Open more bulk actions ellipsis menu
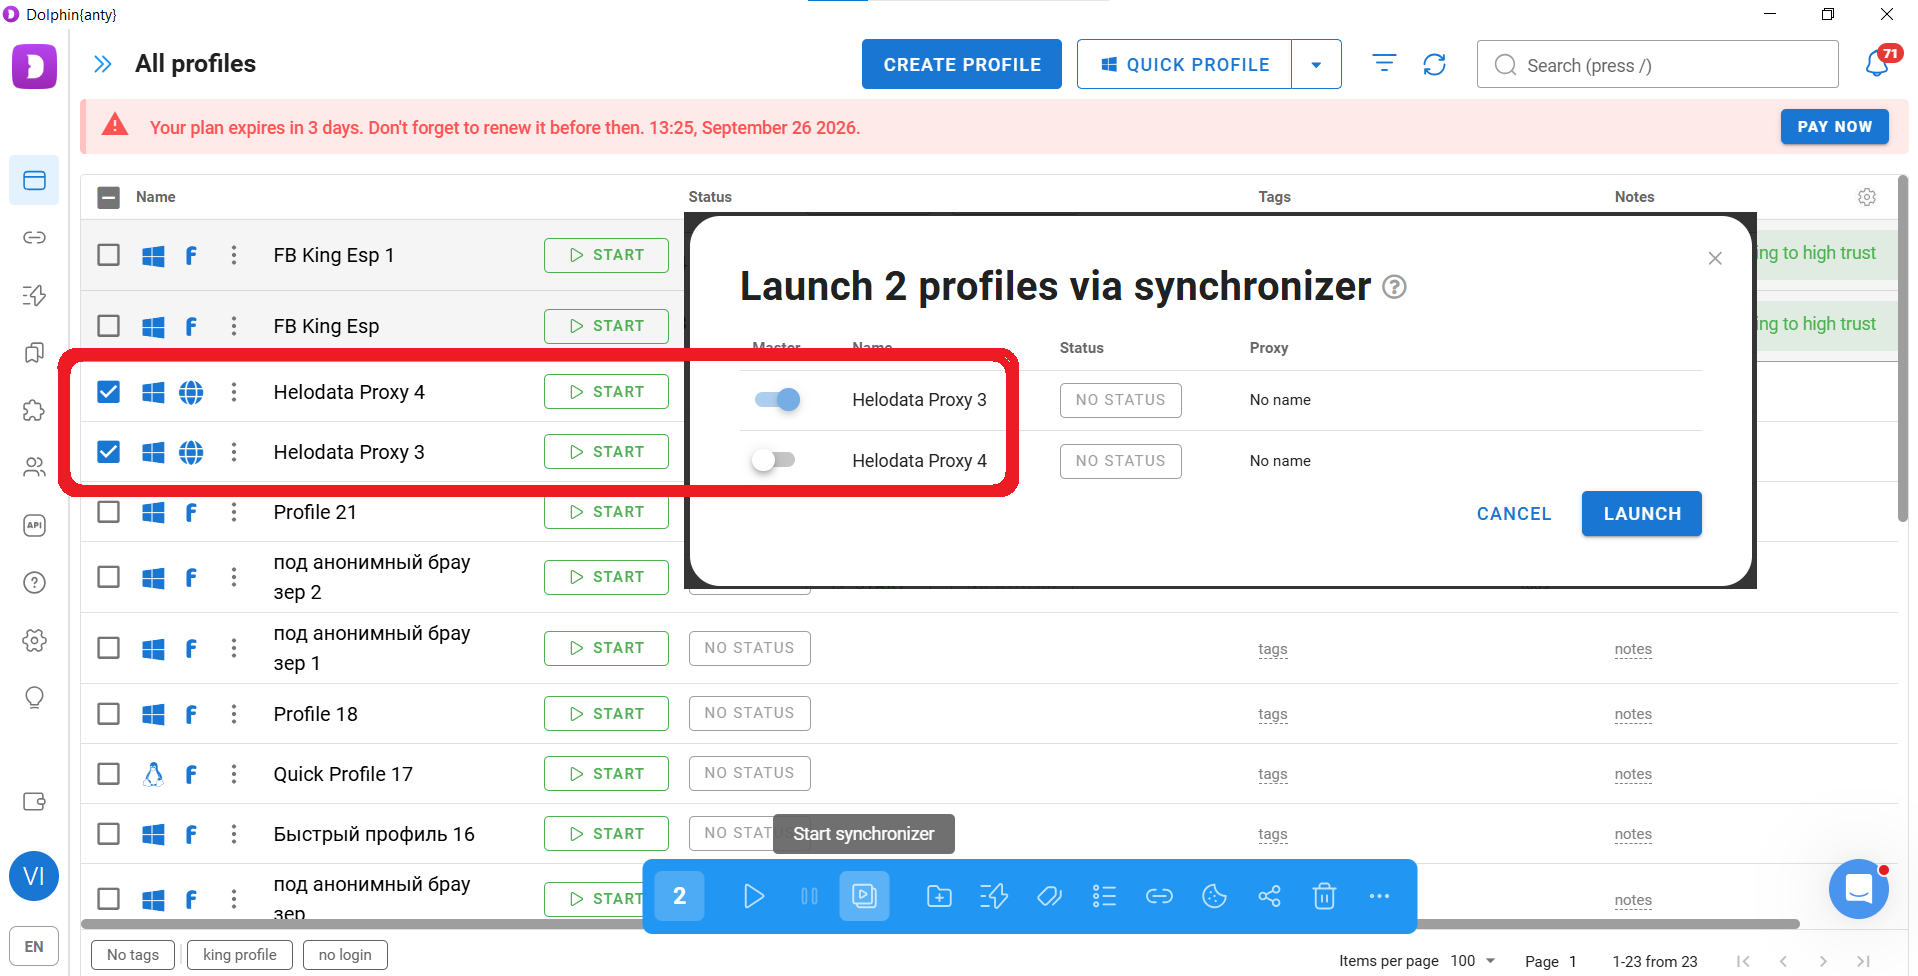 [1379, 896]
